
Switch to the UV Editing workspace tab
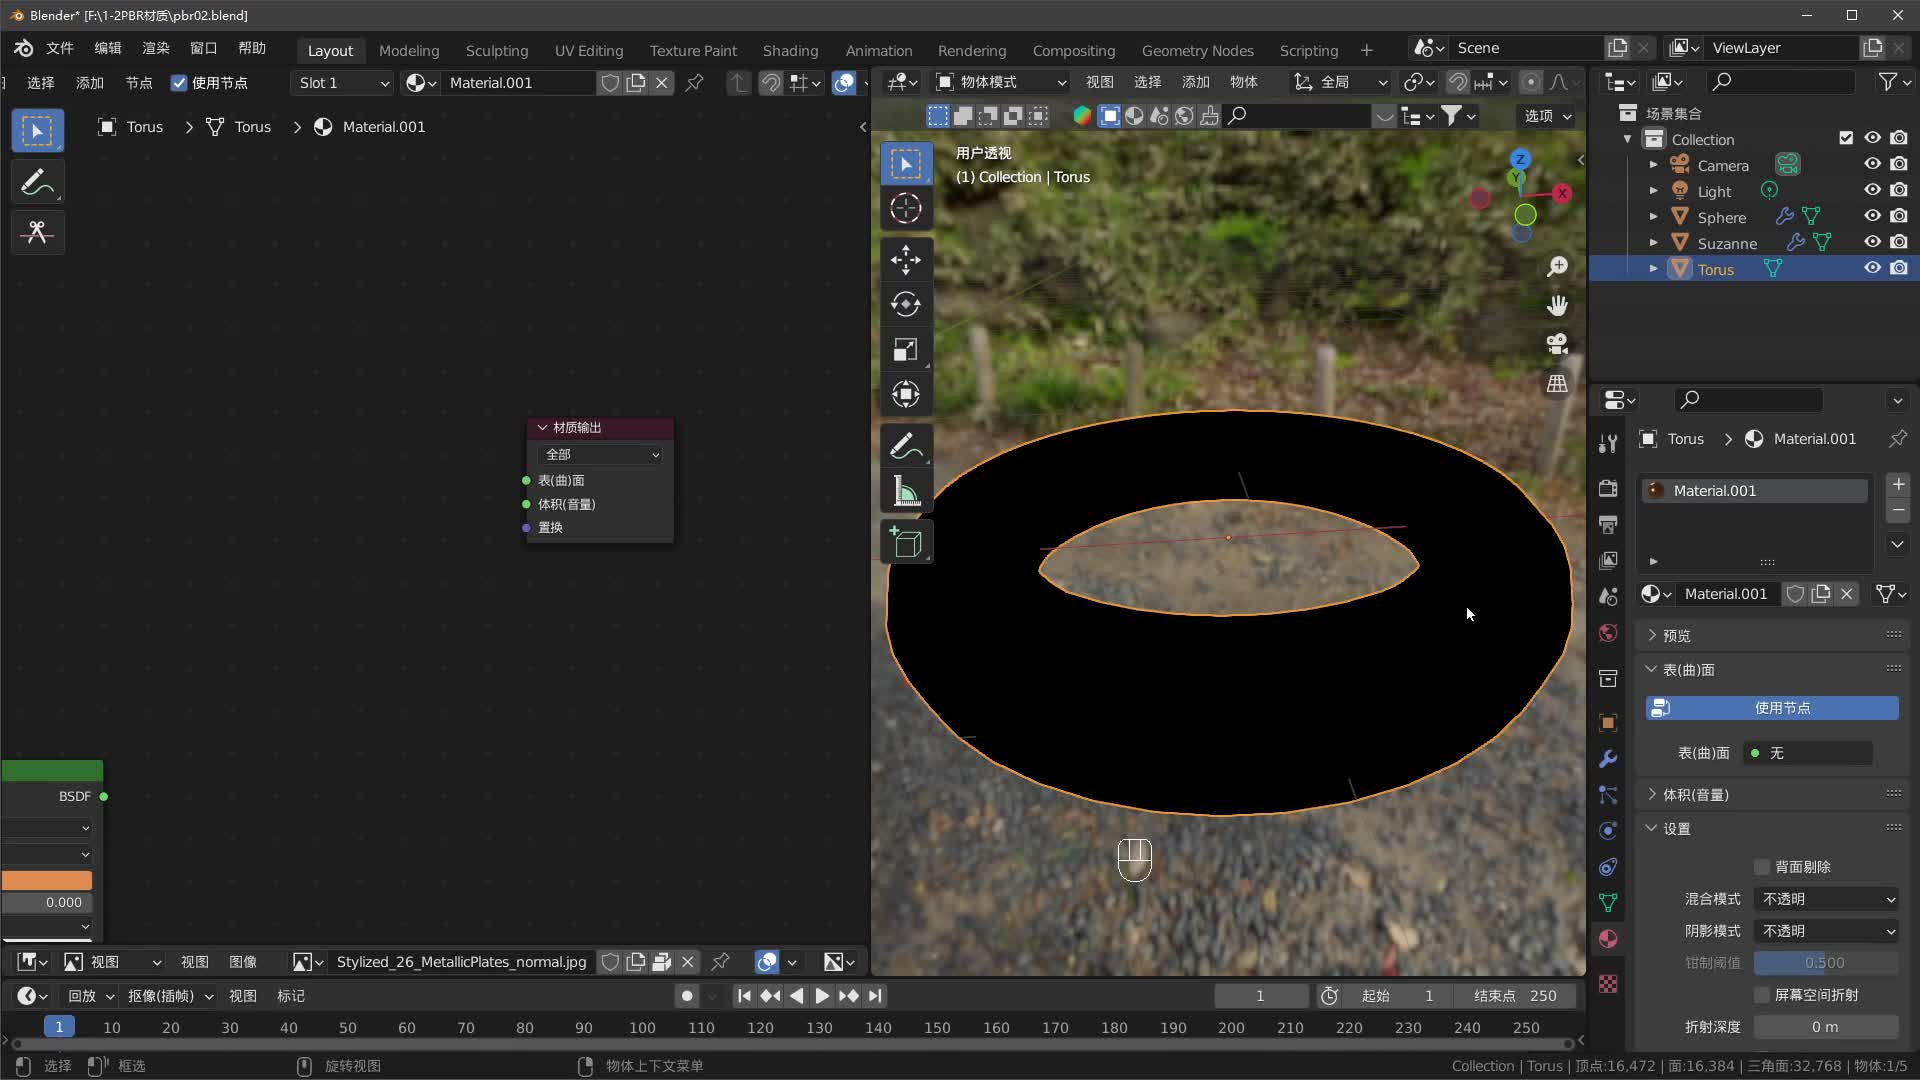(589, 50)
